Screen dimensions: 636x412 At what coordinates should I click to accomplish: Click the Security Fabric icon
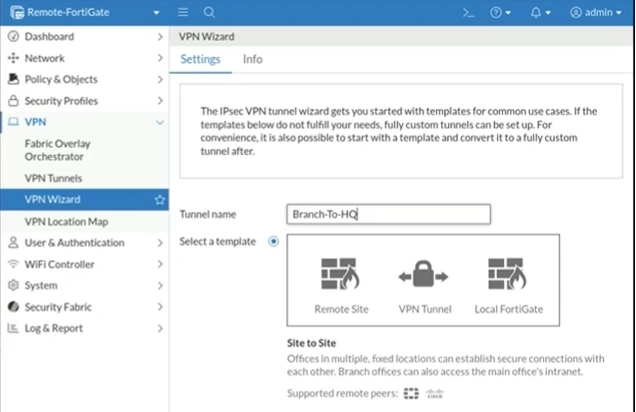point(13,307)
